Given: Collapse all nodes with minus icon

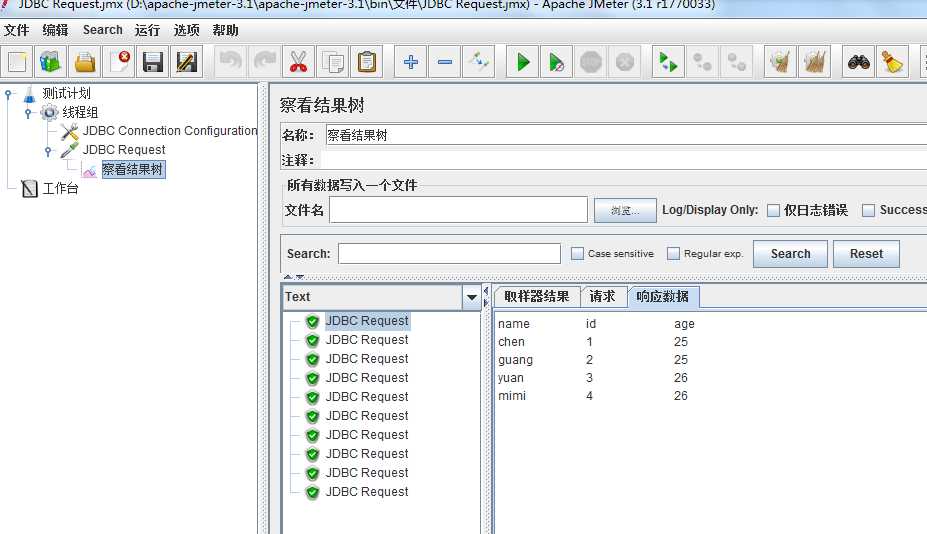Looking at the screenshot, I should click(445, 62).
